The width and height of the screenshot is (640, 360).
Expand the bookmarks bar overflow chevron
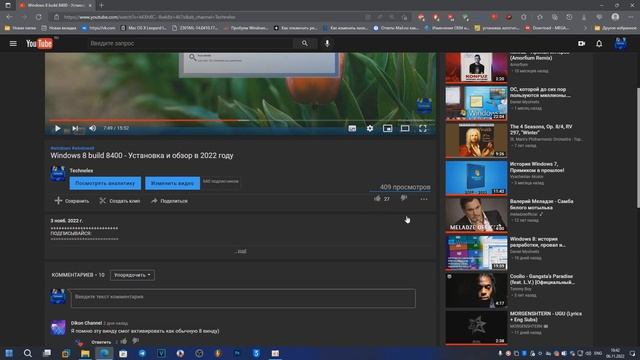point(586,28)
